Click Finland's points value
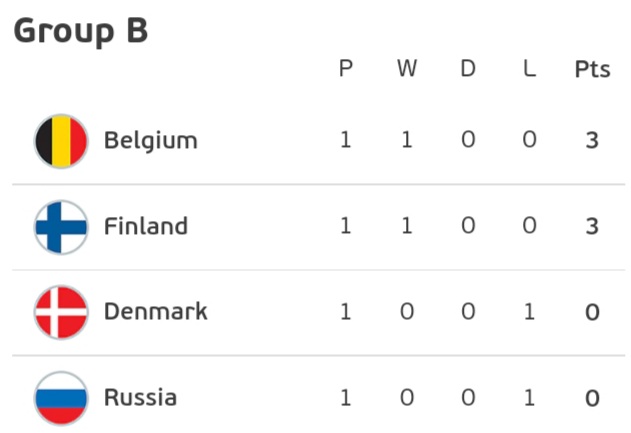The width and height of the screenshot is (631, 433). [x=592, y=227]
